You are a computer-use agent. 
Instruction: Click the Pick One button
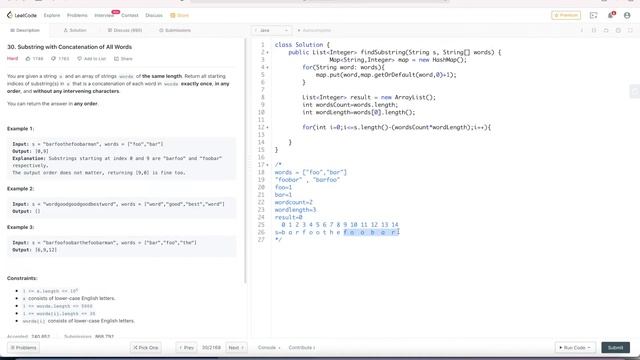click(x=146, y=348)
